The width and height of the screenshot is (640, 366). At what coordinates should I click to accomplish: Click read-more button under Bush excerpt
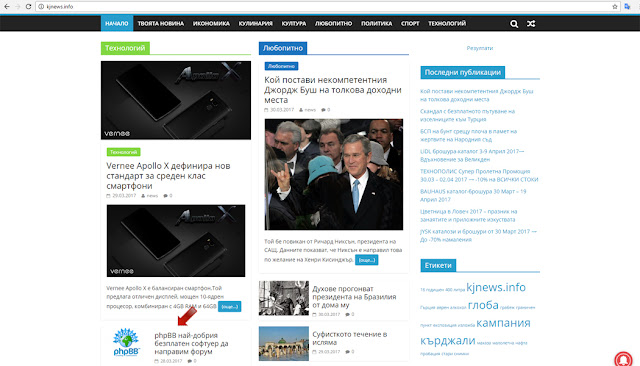pyautogui.click(x=367, y=260)
